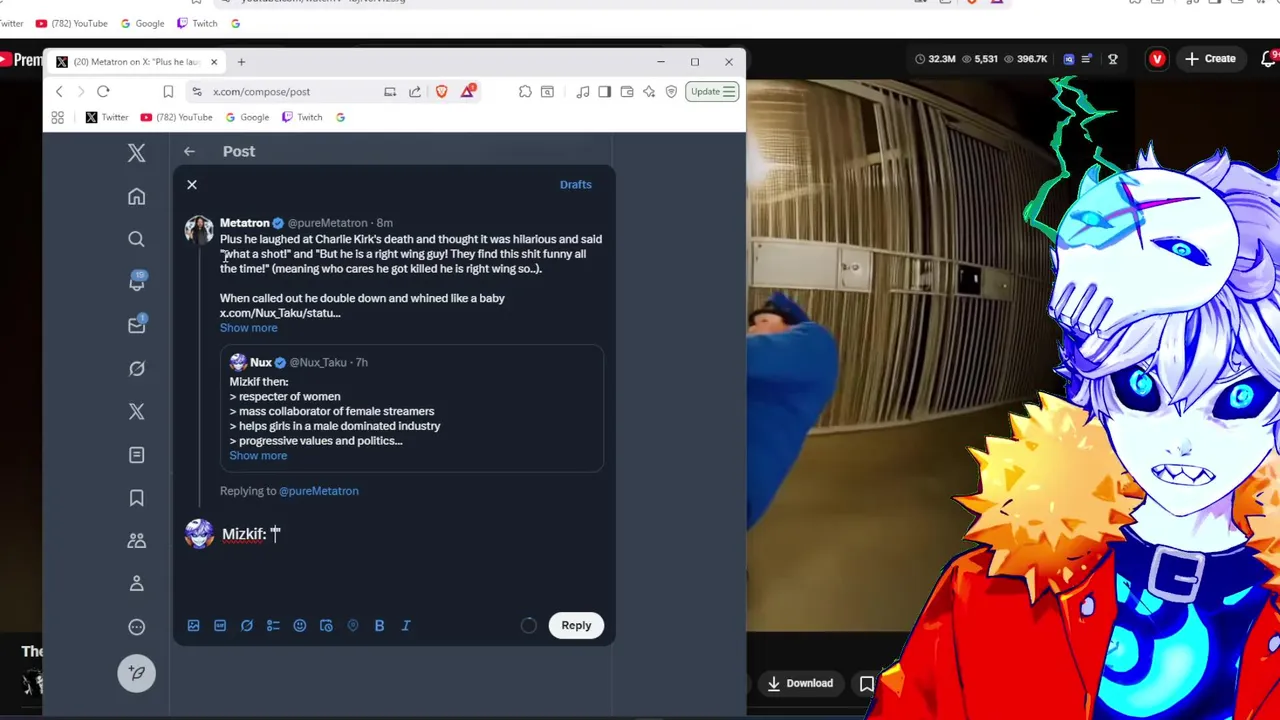The height and width of the screenshot is (720, 1280).
Task: Click Brave Shields lion icon
Action: point(442,92)
